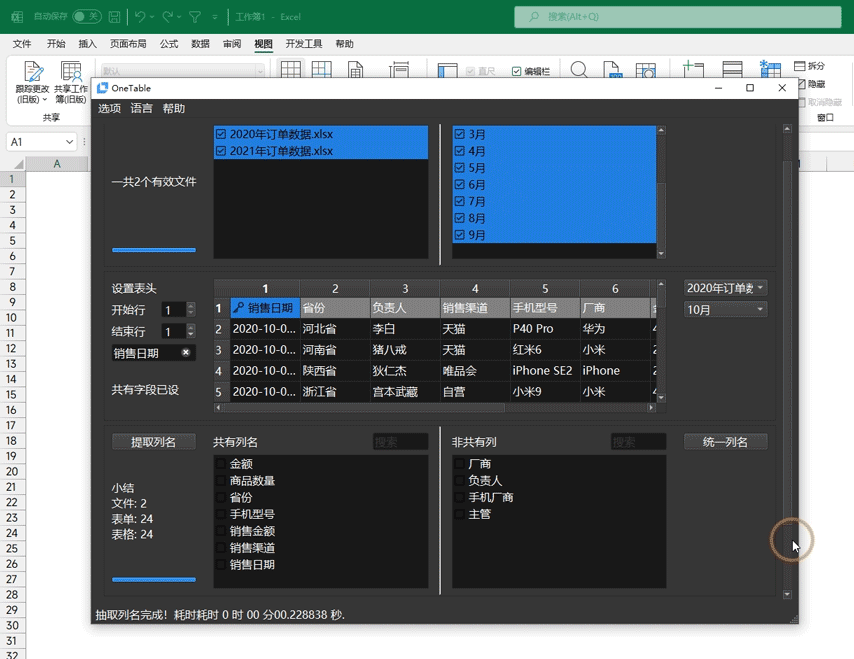This screenshot has width=854, height=659.
Task: Click the filter funnel icon in quick access toolbar
Action: pyautogui.click(x=195, y=17)
